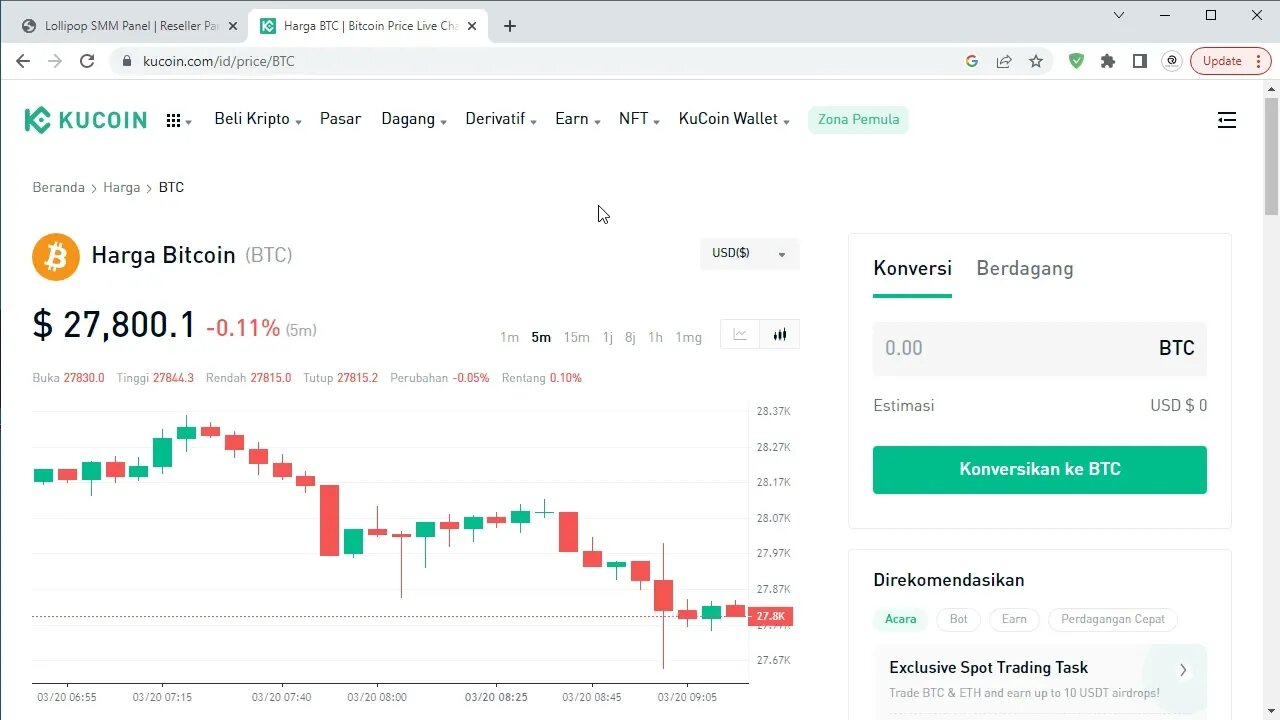Click the profile avatar icon in the toolbar
Viewport: 1280px width, 720px height.
coord(1172,61)
